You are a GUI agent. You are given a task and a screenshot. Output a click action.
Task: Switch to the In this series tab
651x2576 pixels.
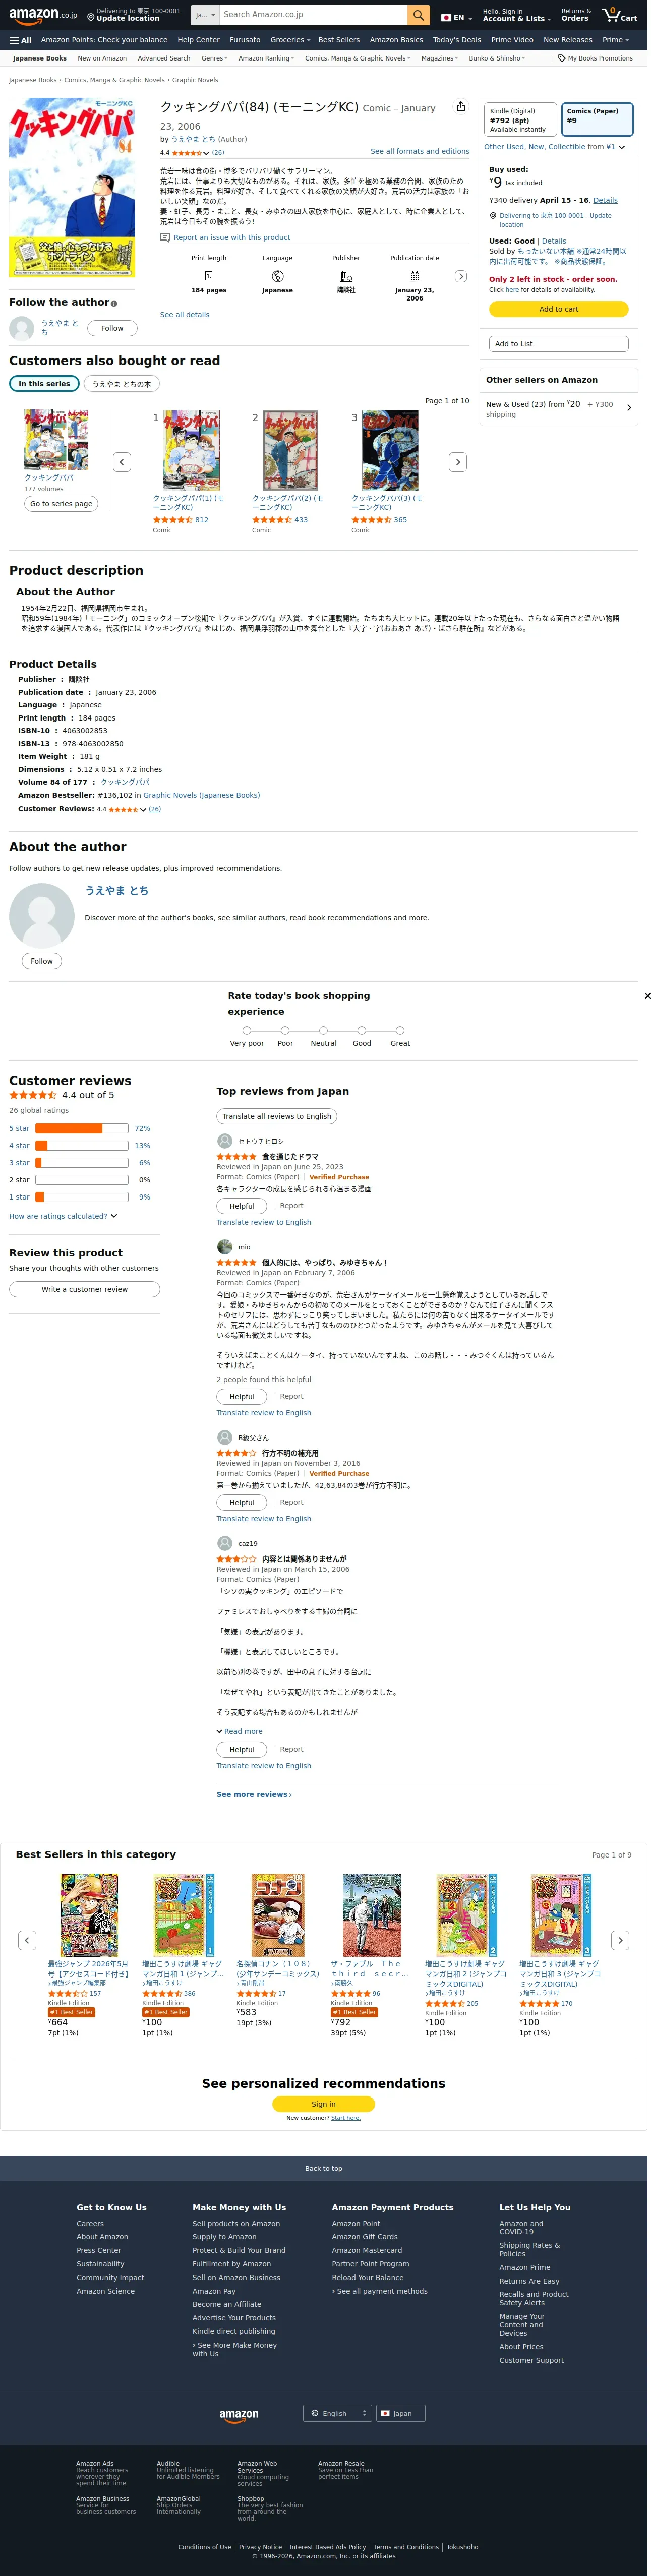coord(44,384)
